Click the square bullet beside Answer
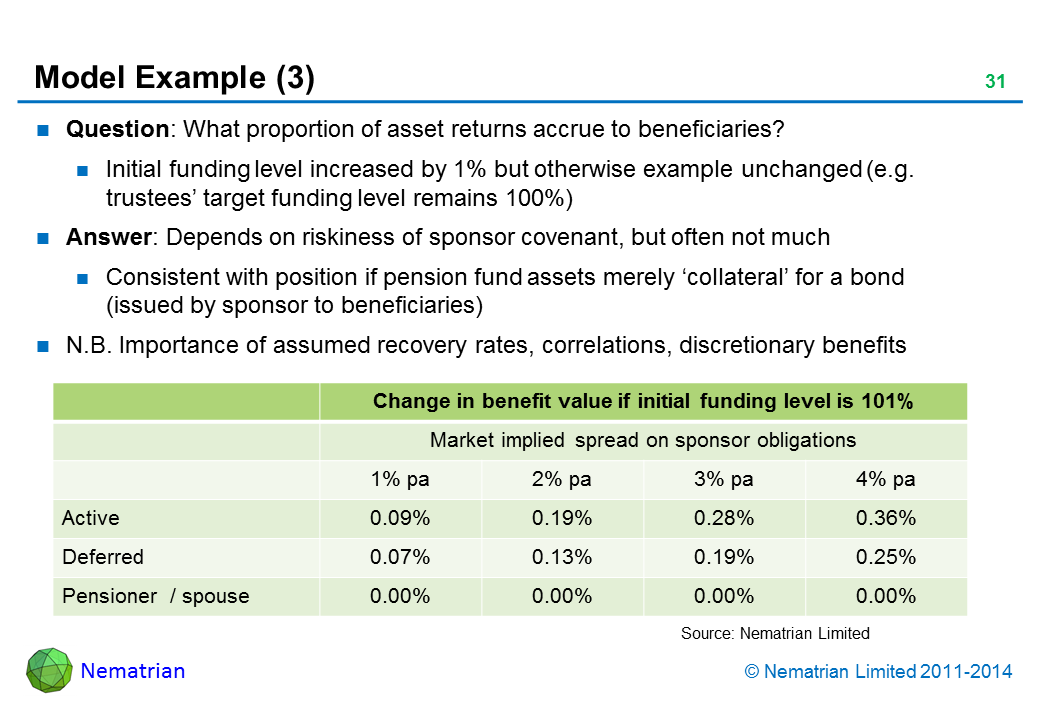This screenshot has height=720, width=1040. point(45,238)
